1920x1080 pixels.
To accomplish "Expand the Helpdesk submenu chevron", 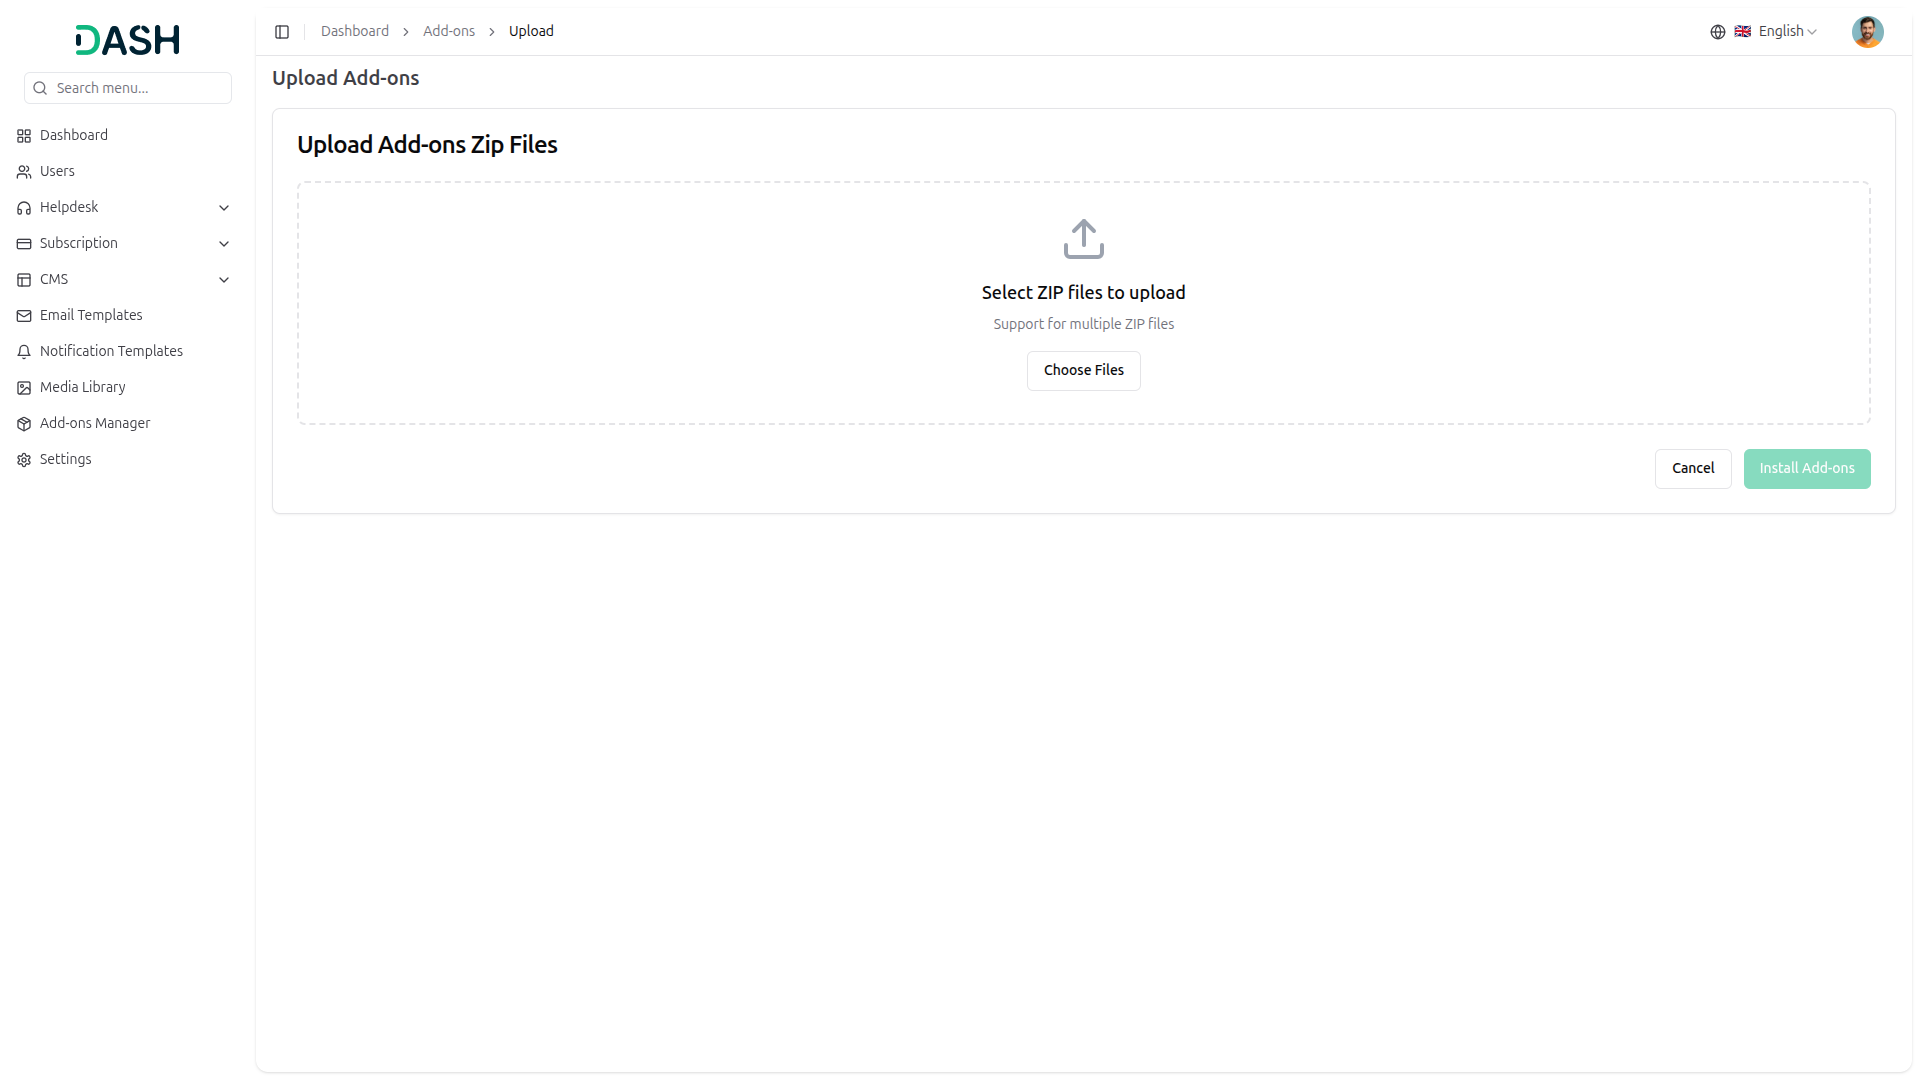I will [224, 208].
